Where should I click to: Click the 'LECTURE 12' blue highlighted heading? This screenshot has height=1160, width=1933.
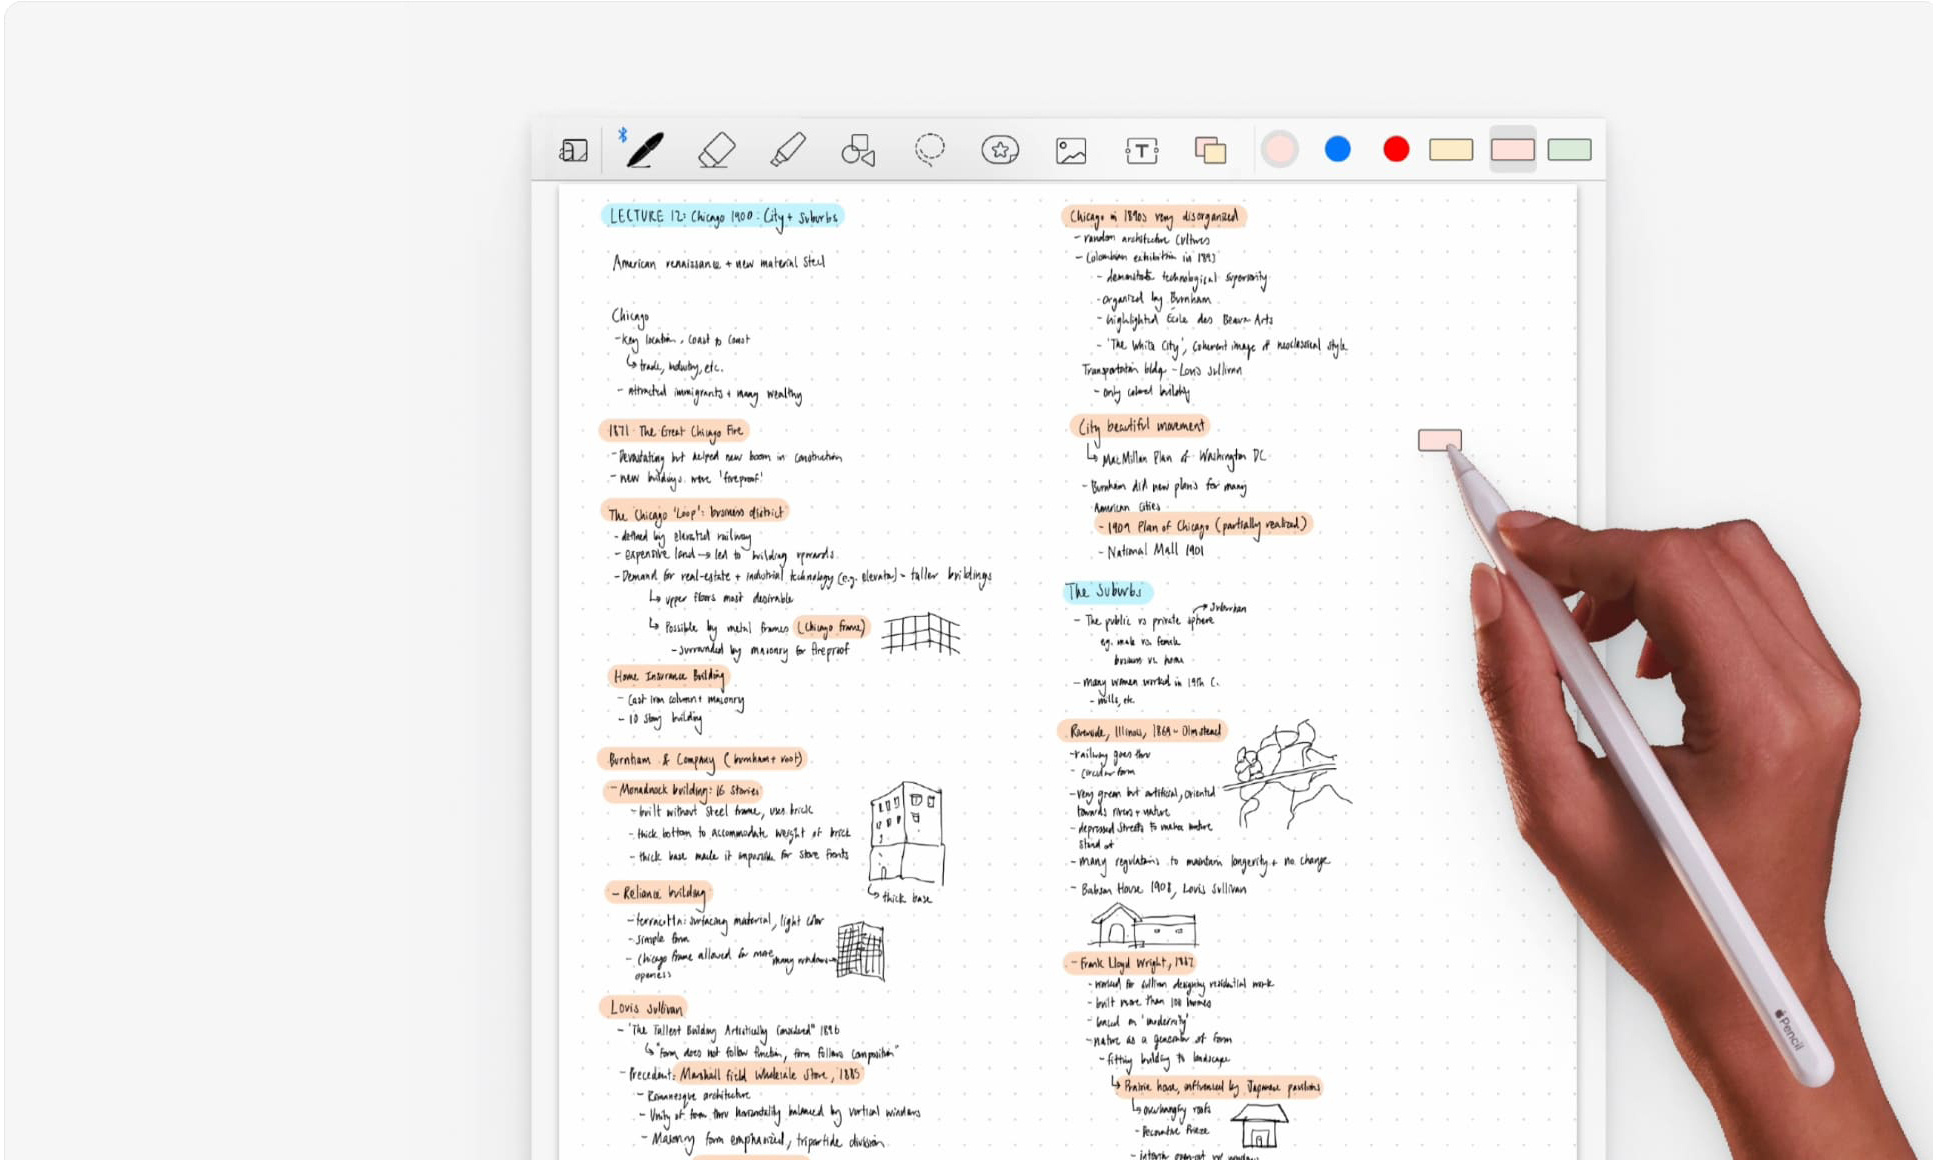point(722,216)
